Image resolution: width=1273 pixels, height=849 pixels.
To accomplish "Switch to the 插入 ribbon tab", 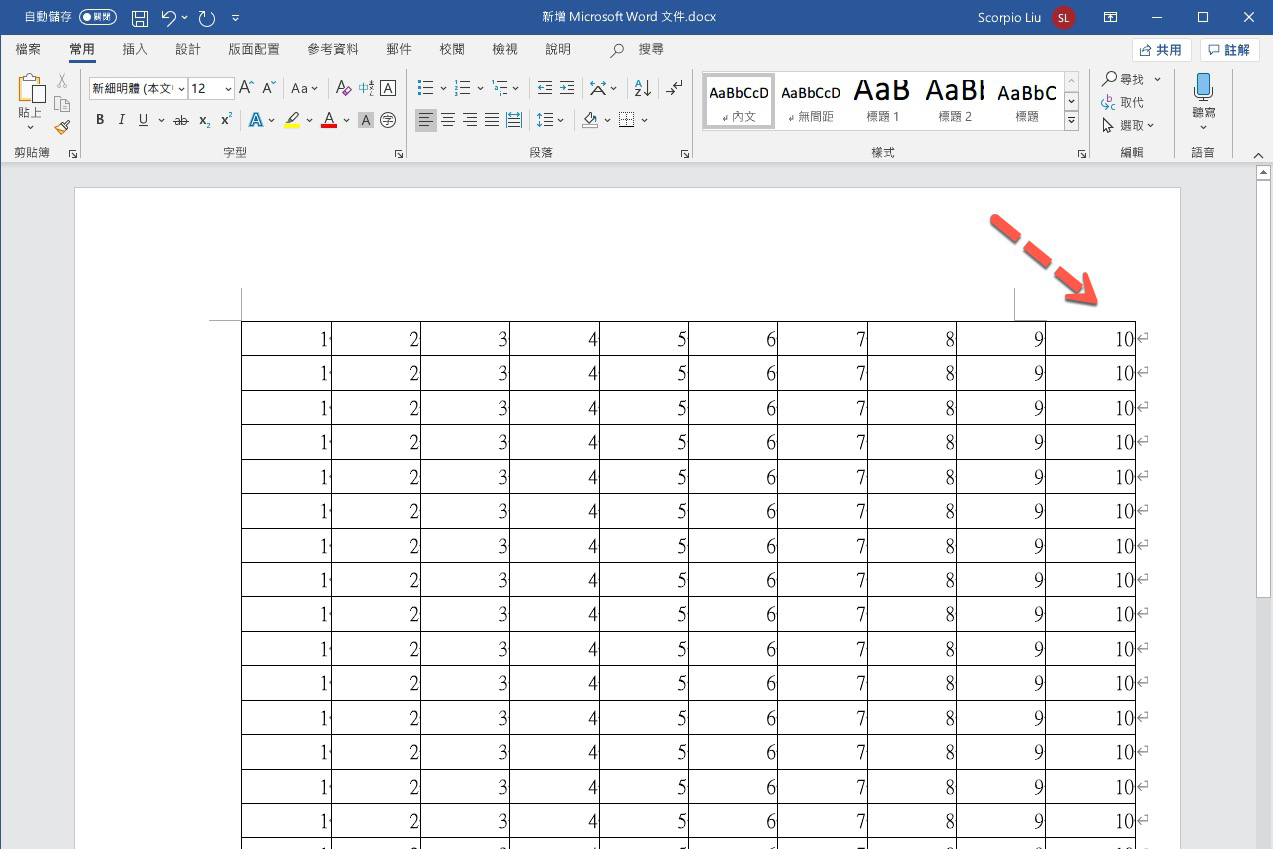I will (135, 48).
